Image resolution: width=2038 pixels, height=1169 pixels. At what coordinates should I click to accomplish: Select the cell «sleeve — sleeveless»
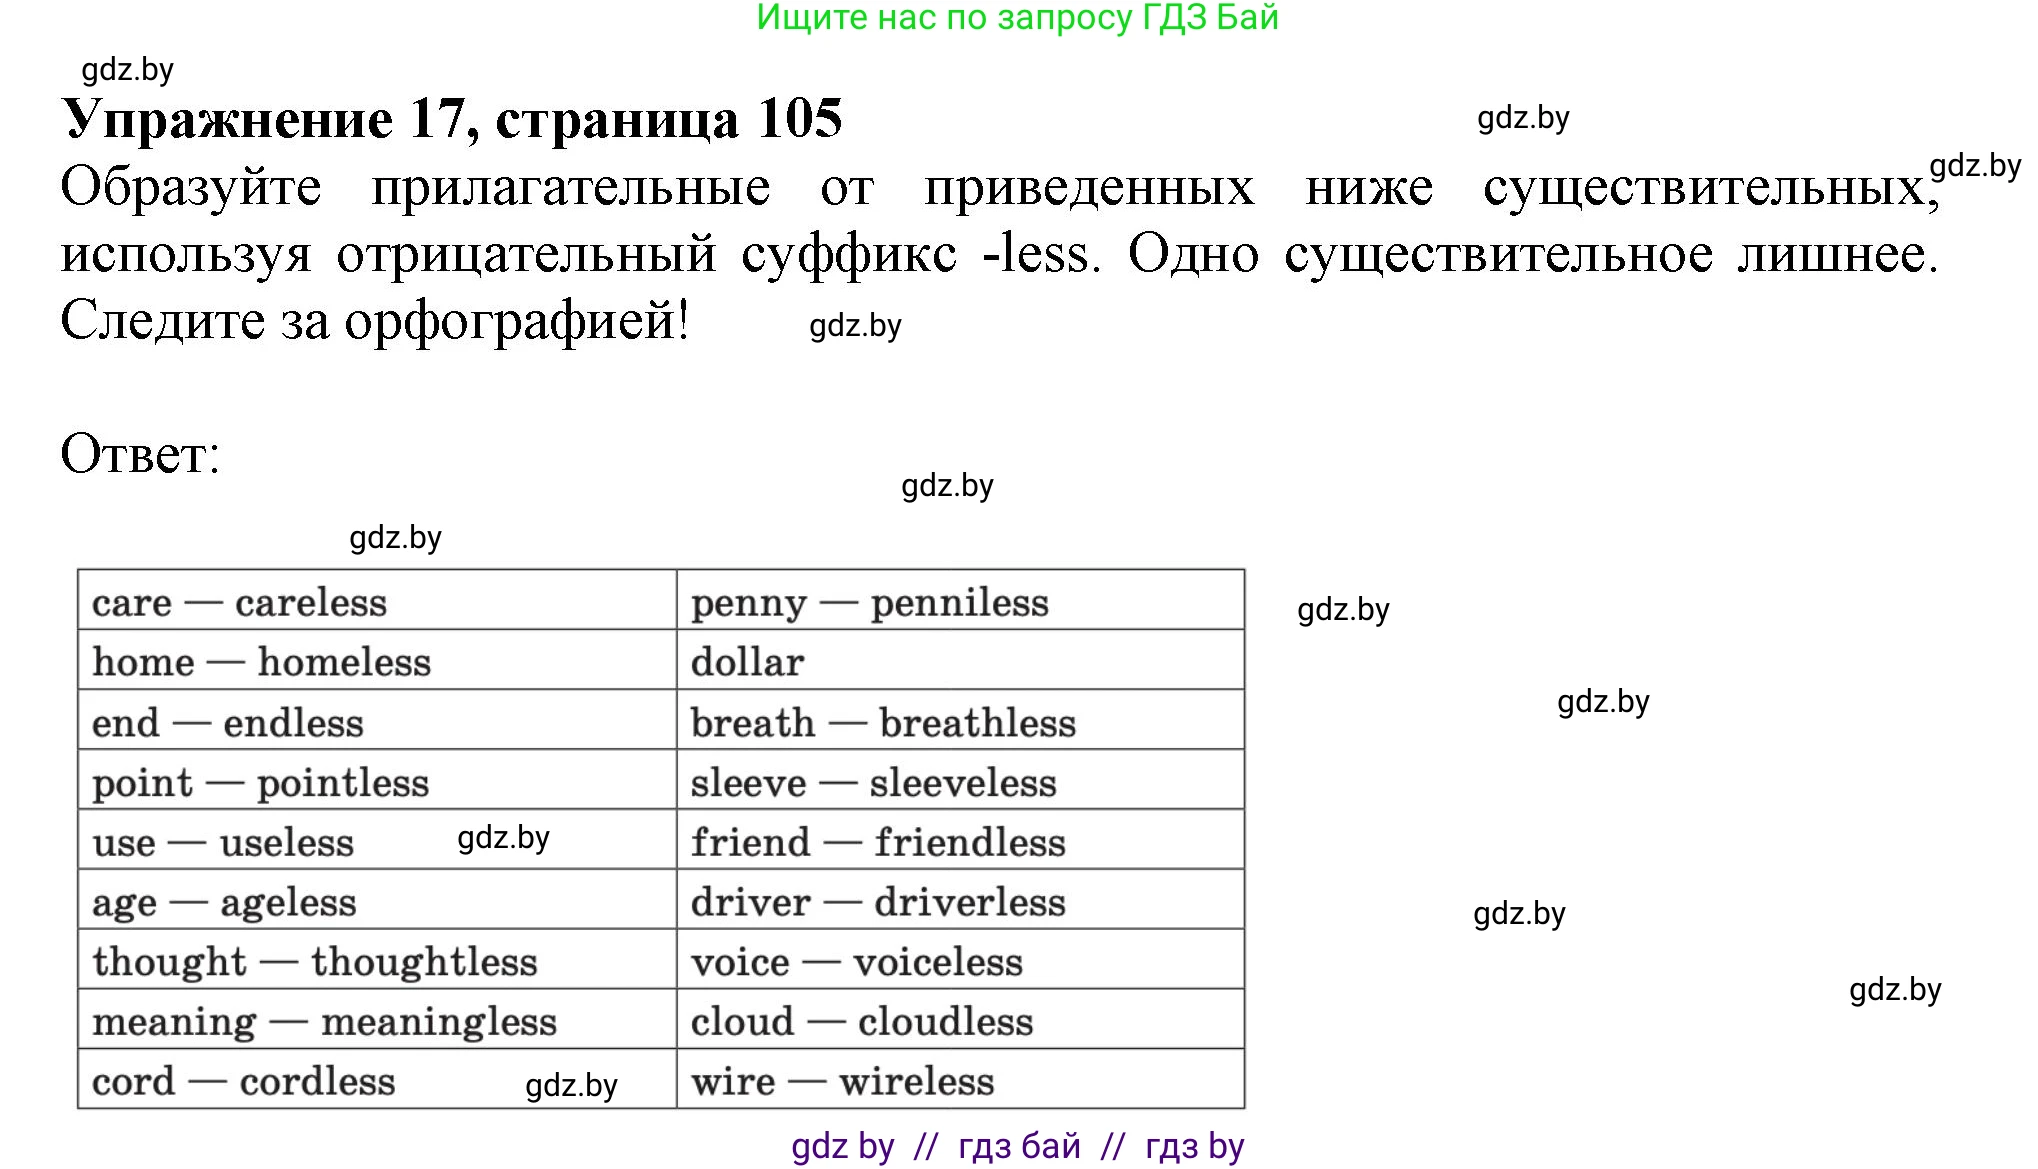click(871, 782)
